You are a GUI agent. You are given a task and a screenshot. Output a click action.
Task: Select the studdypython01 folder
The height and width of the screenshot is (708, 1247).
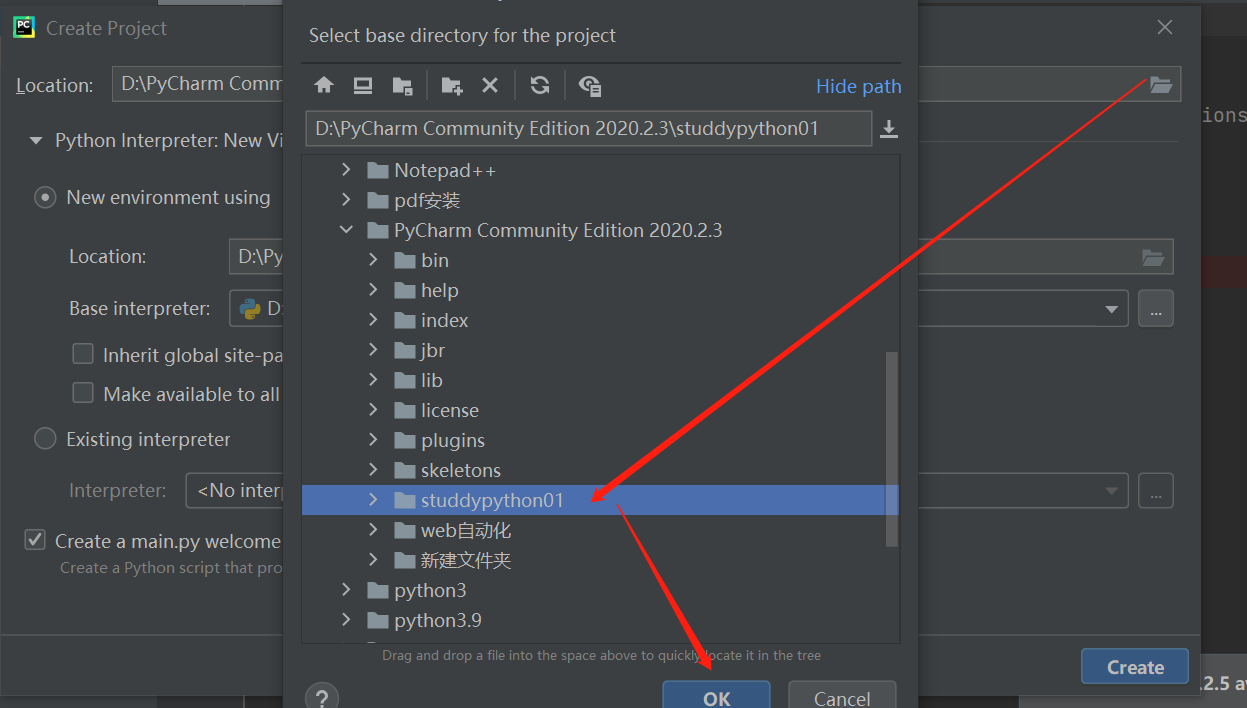[600, 500]
